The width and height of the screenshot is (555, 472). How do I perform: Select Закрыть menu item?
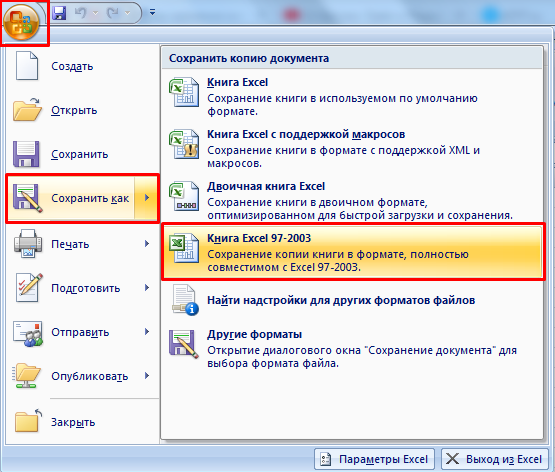click(x=82, y=421)
